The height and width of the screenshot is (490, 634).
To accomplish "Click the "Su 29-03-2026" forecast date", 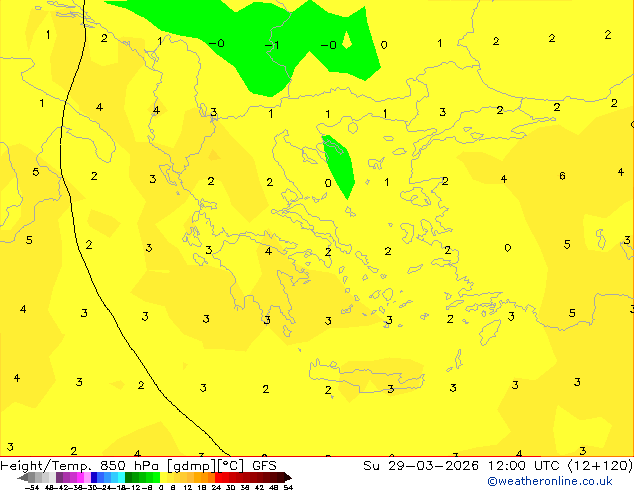I will 421,466.
